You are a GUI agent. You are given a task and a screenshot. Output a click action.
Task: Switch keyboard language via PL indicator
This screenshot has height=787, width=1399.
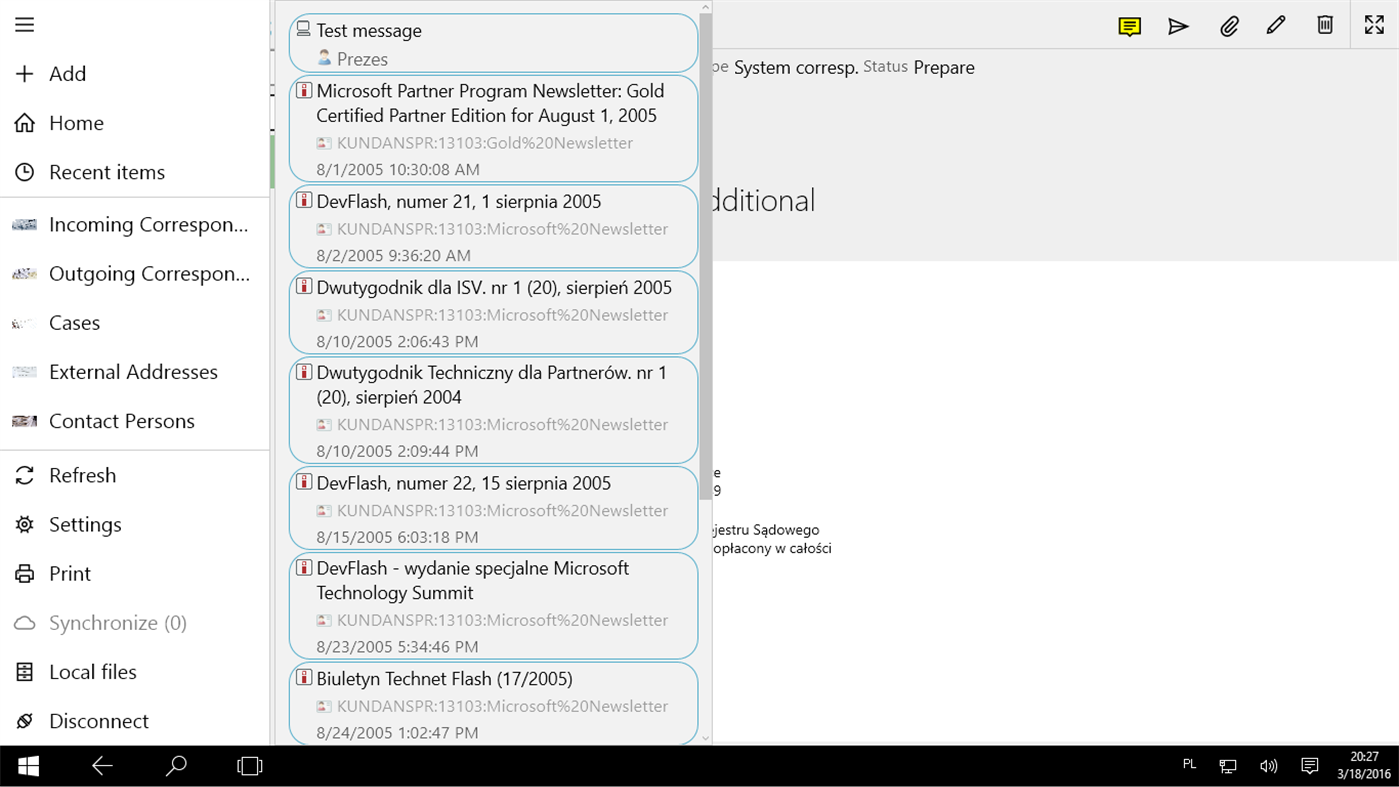(x=1189, y=764)
